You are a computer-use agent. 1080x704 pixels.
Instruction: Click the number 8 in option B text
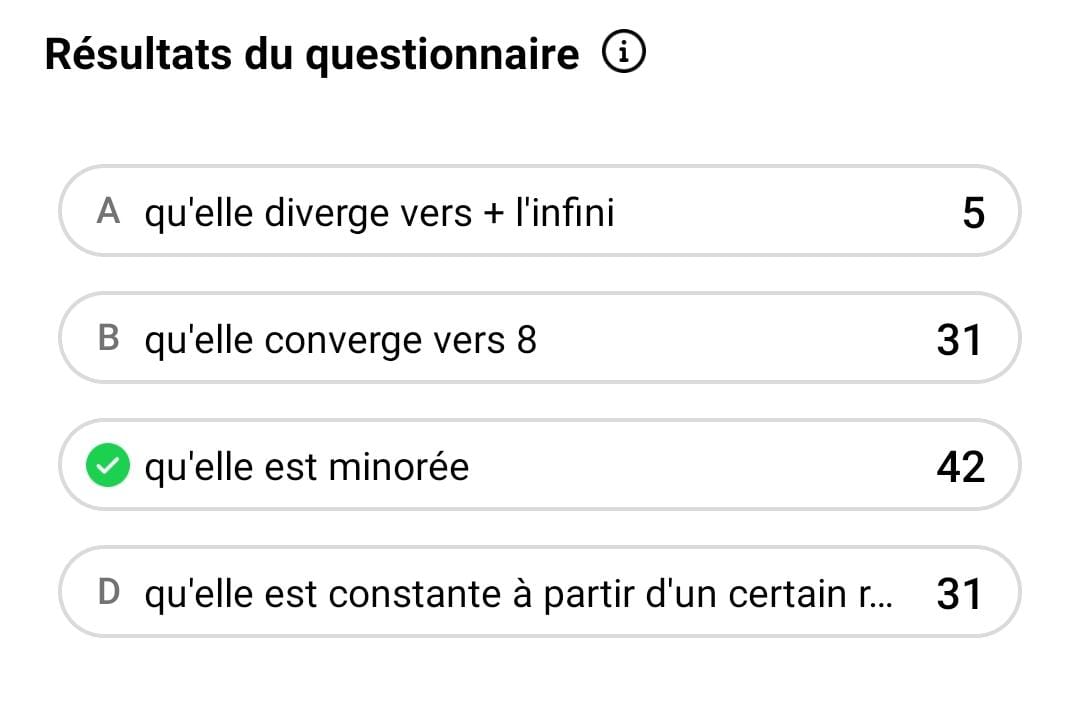pos(526,340)
